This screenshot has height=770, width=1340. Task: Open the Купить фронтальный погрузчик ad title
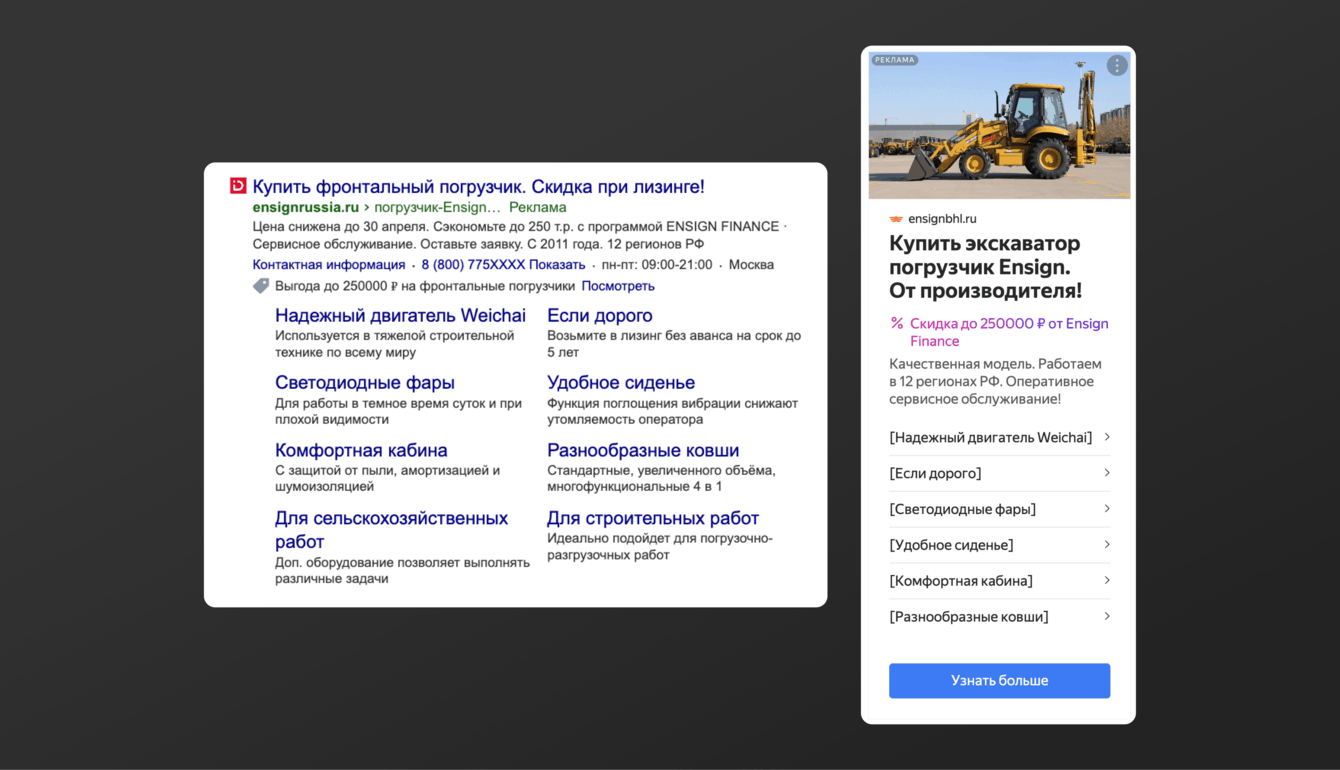[x=478, y=186]
